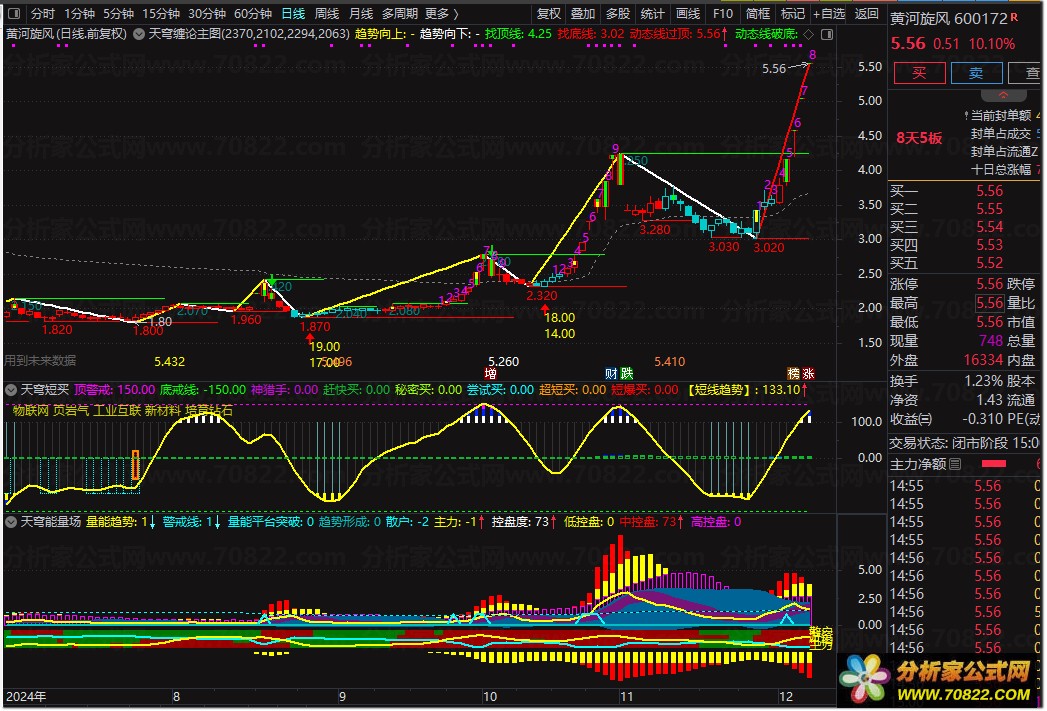
Task: Open the 统计 statistics tool
Action: (x=652, y=13)
